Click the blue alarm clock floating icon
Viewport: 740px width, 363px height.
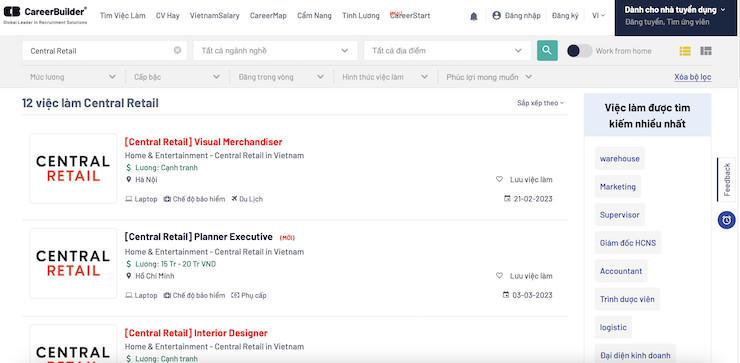(727, 220)
